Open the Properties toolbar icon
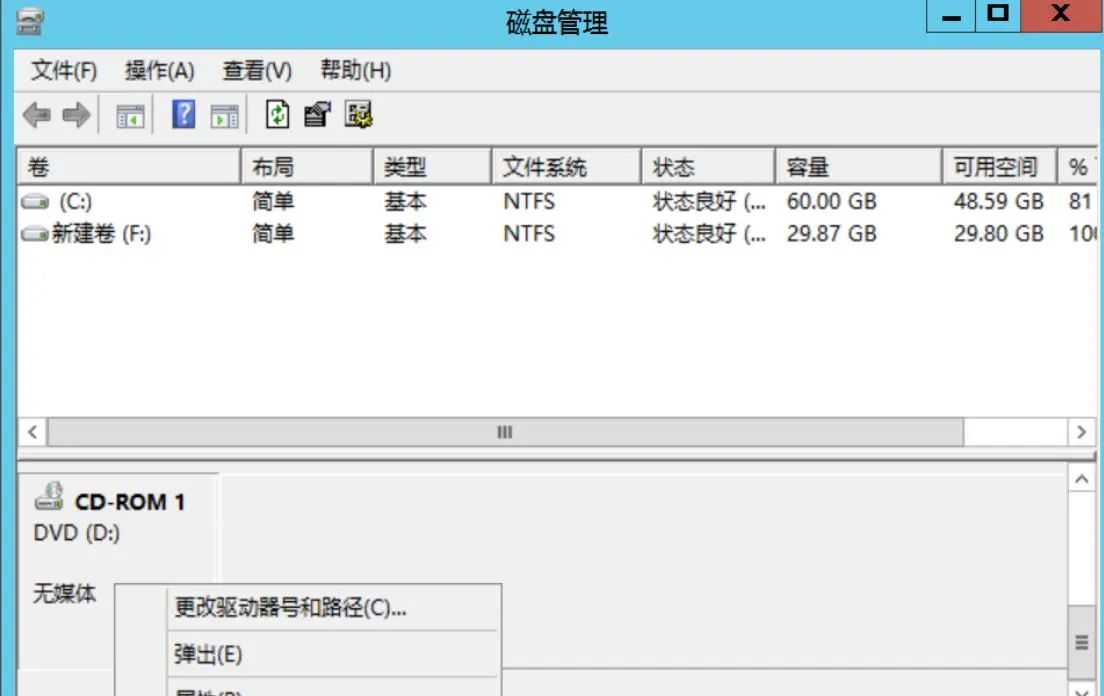 (317, 114)
